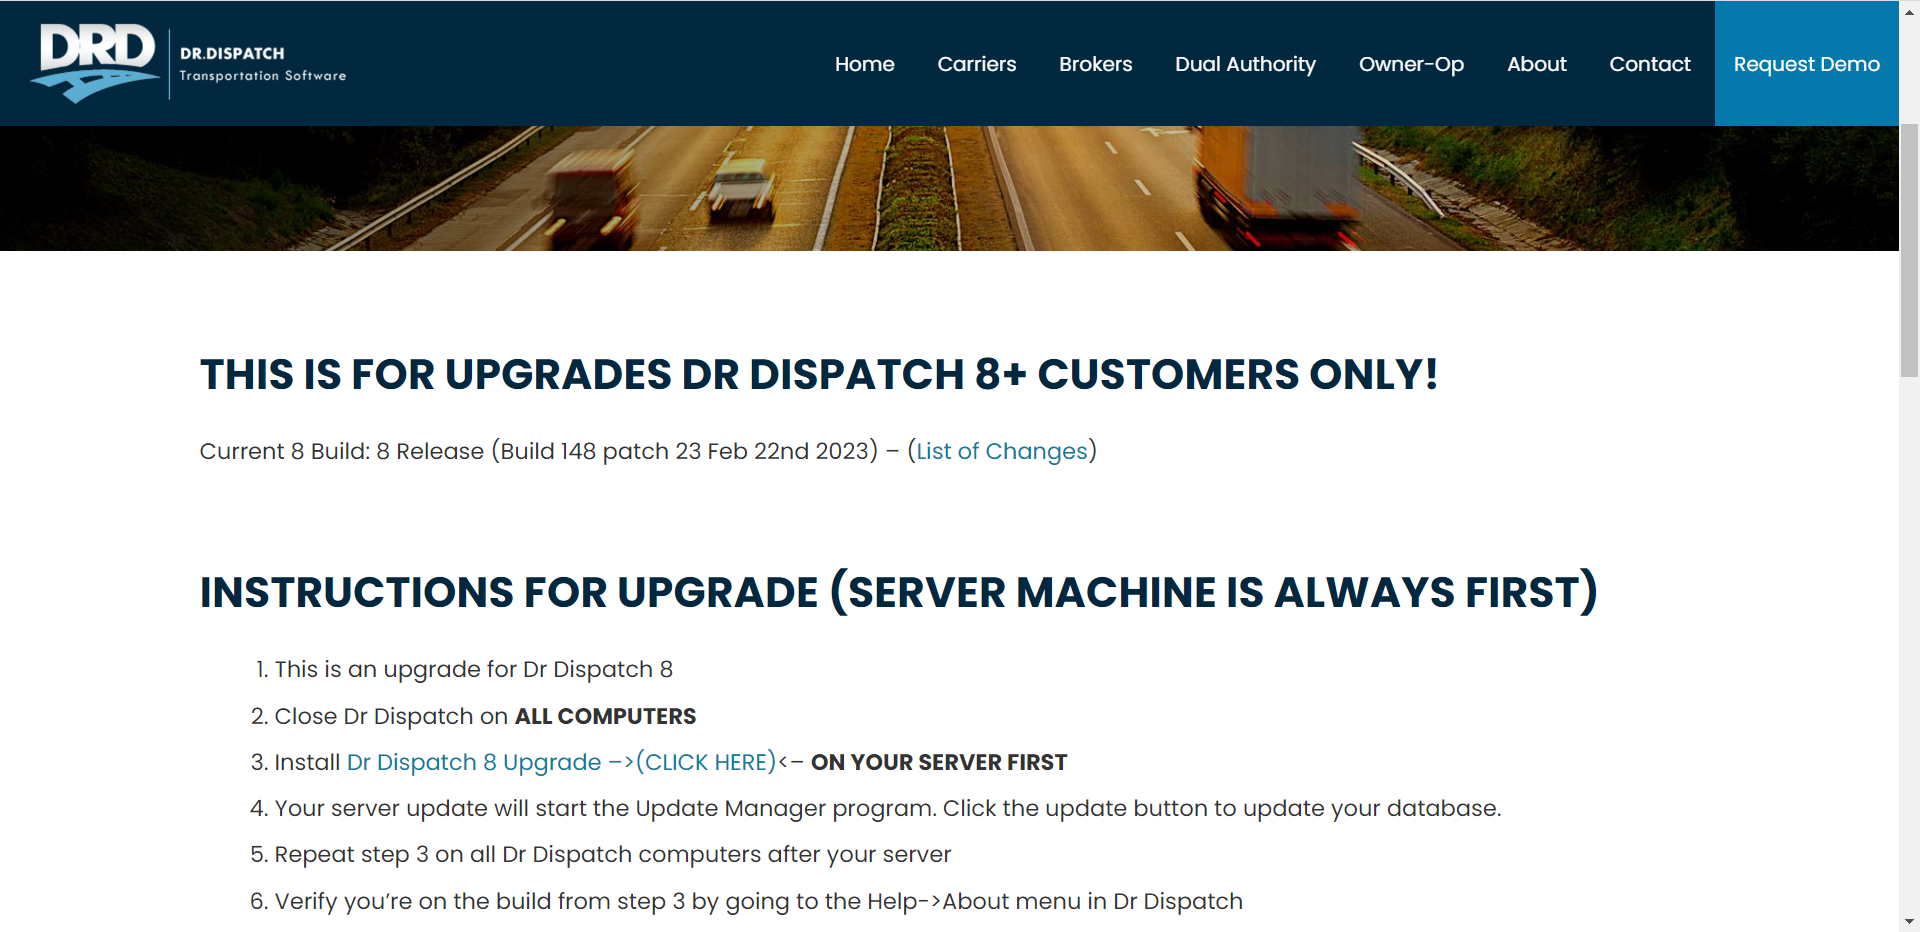Go to the Brokers page
1920x932 pixels.
1095,64
